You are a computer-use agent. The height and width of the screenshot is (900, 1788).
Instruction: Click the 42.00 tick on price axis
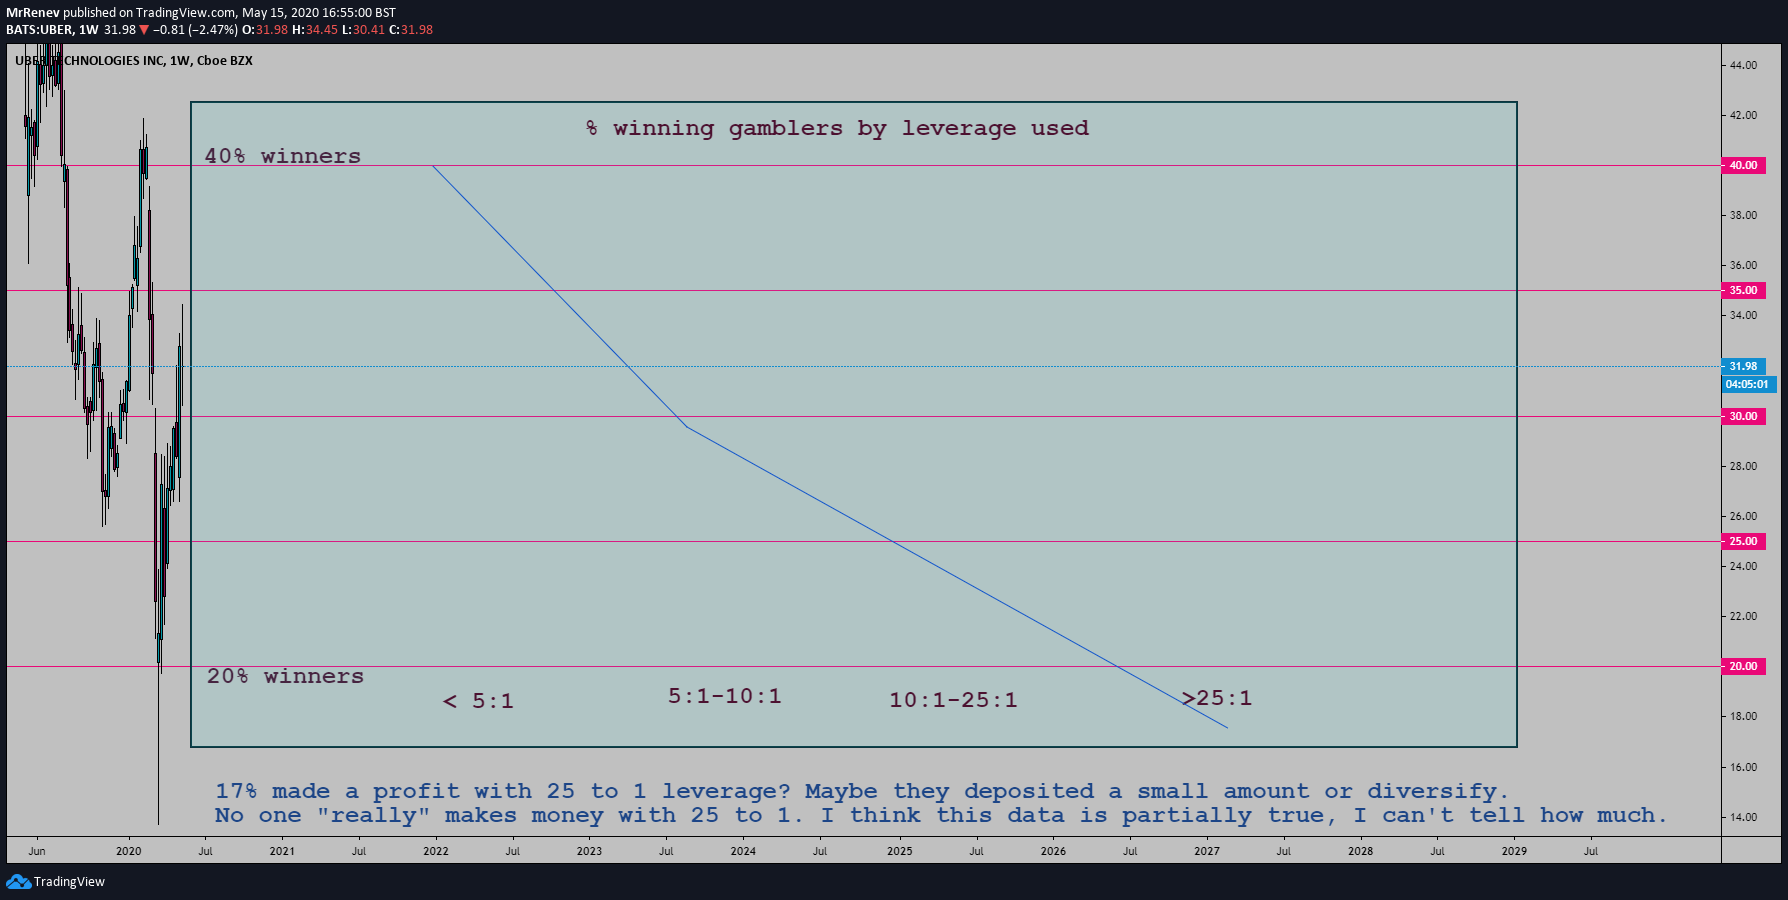point(1743,115)
